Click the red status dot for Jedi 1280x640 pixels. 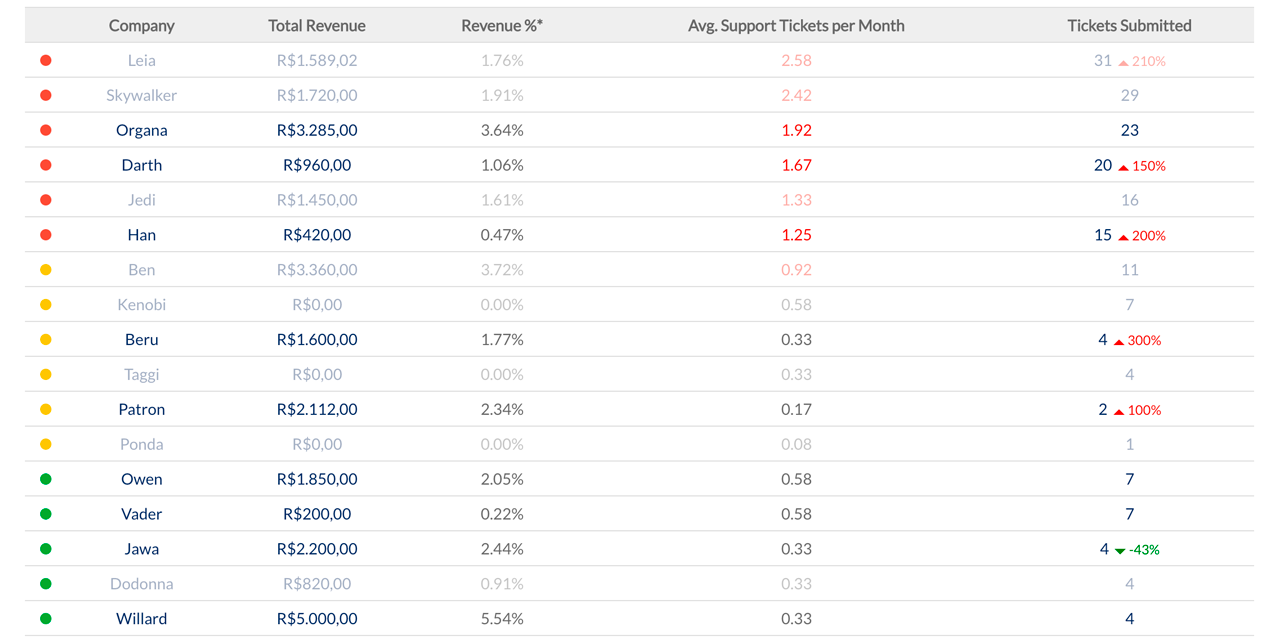pos(45,200)
